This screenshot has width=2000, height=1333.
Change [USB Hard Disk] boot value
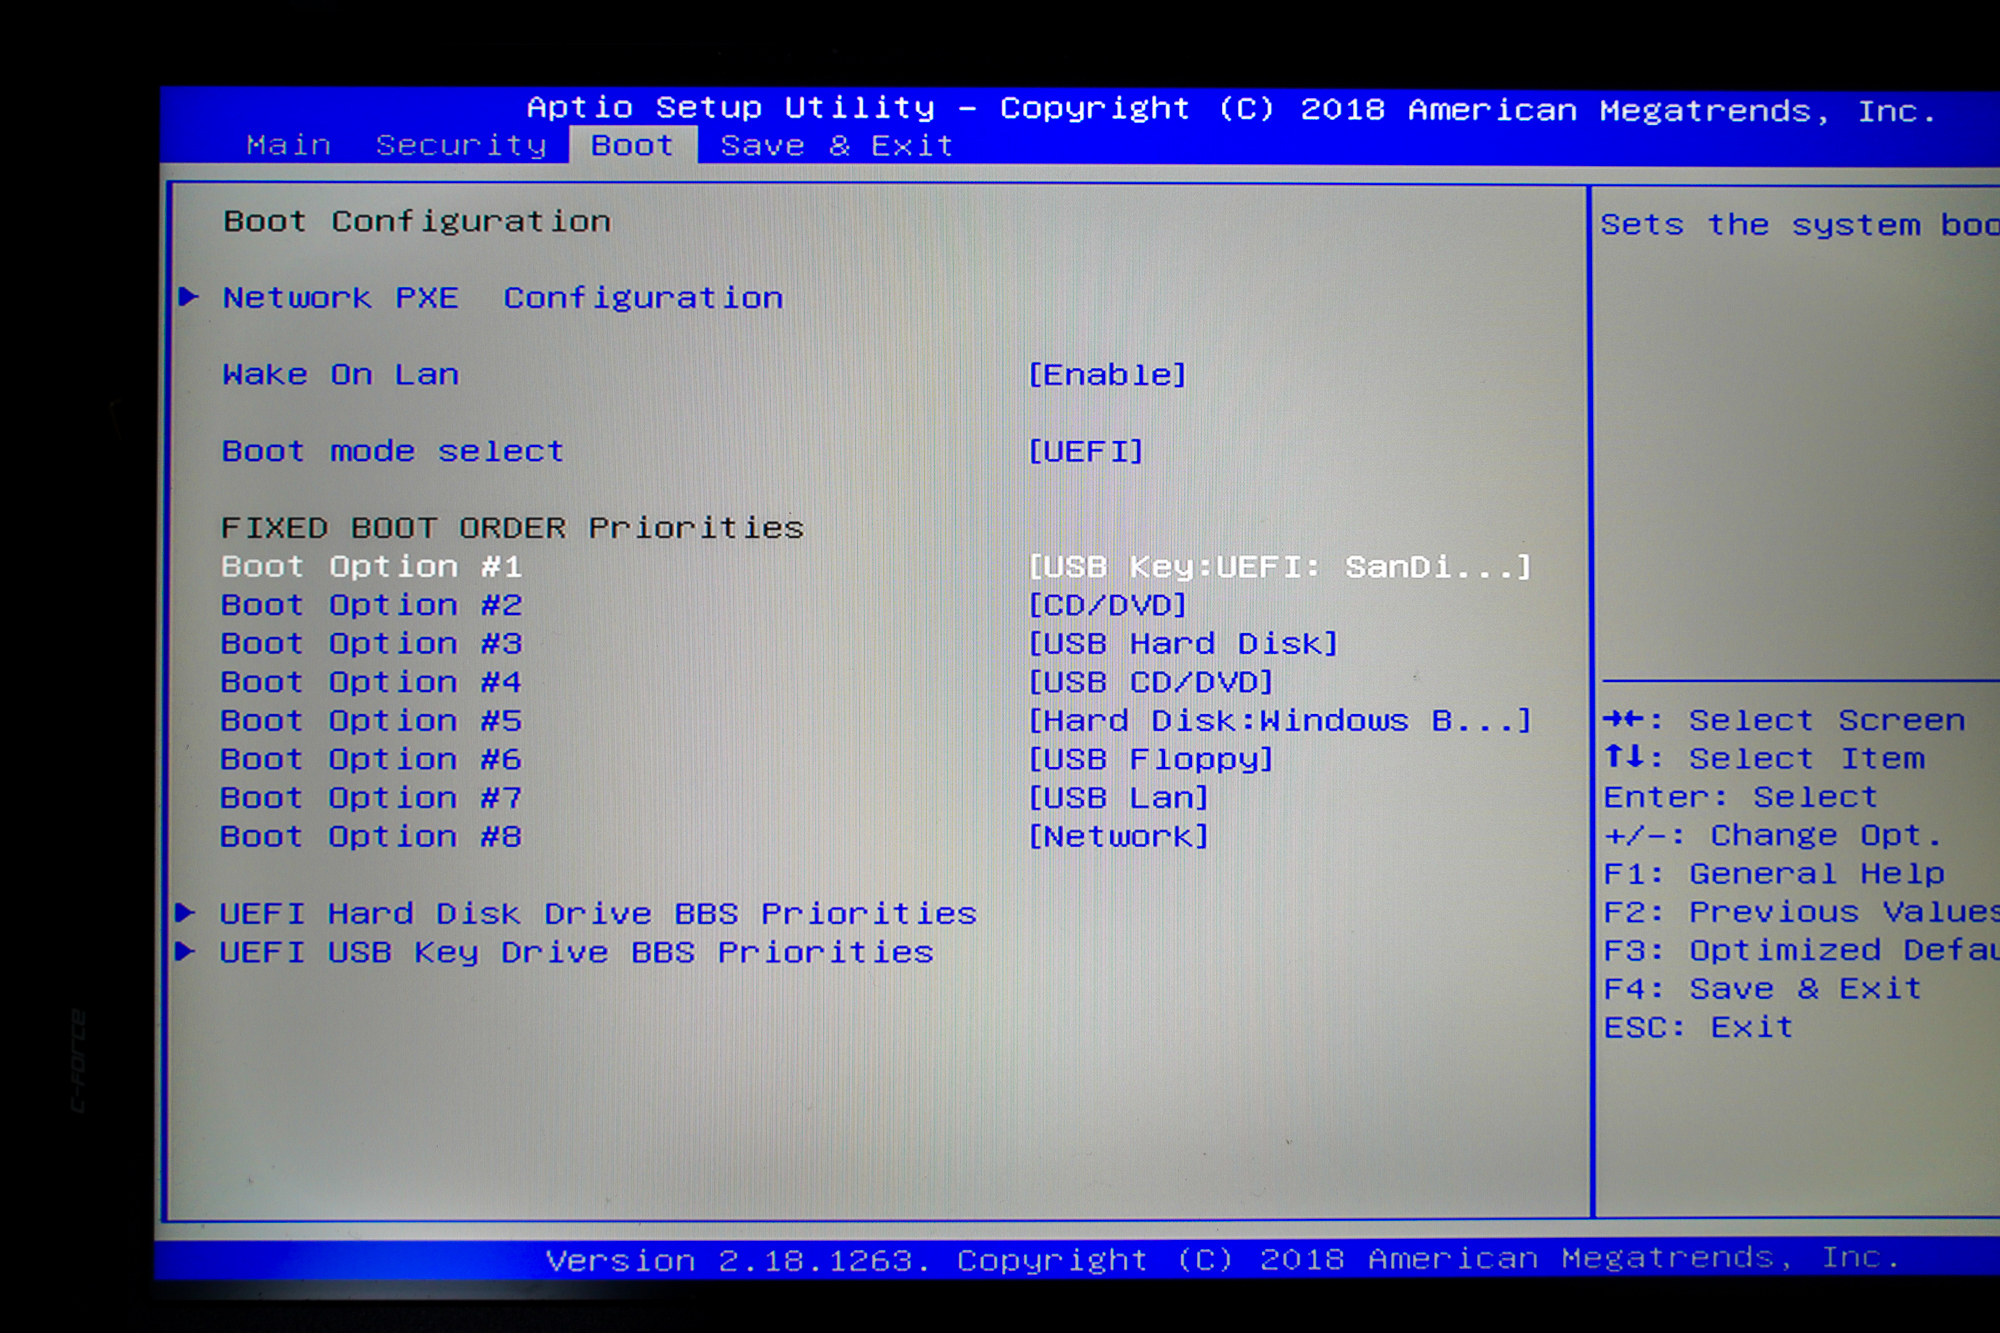point(1183,644)
